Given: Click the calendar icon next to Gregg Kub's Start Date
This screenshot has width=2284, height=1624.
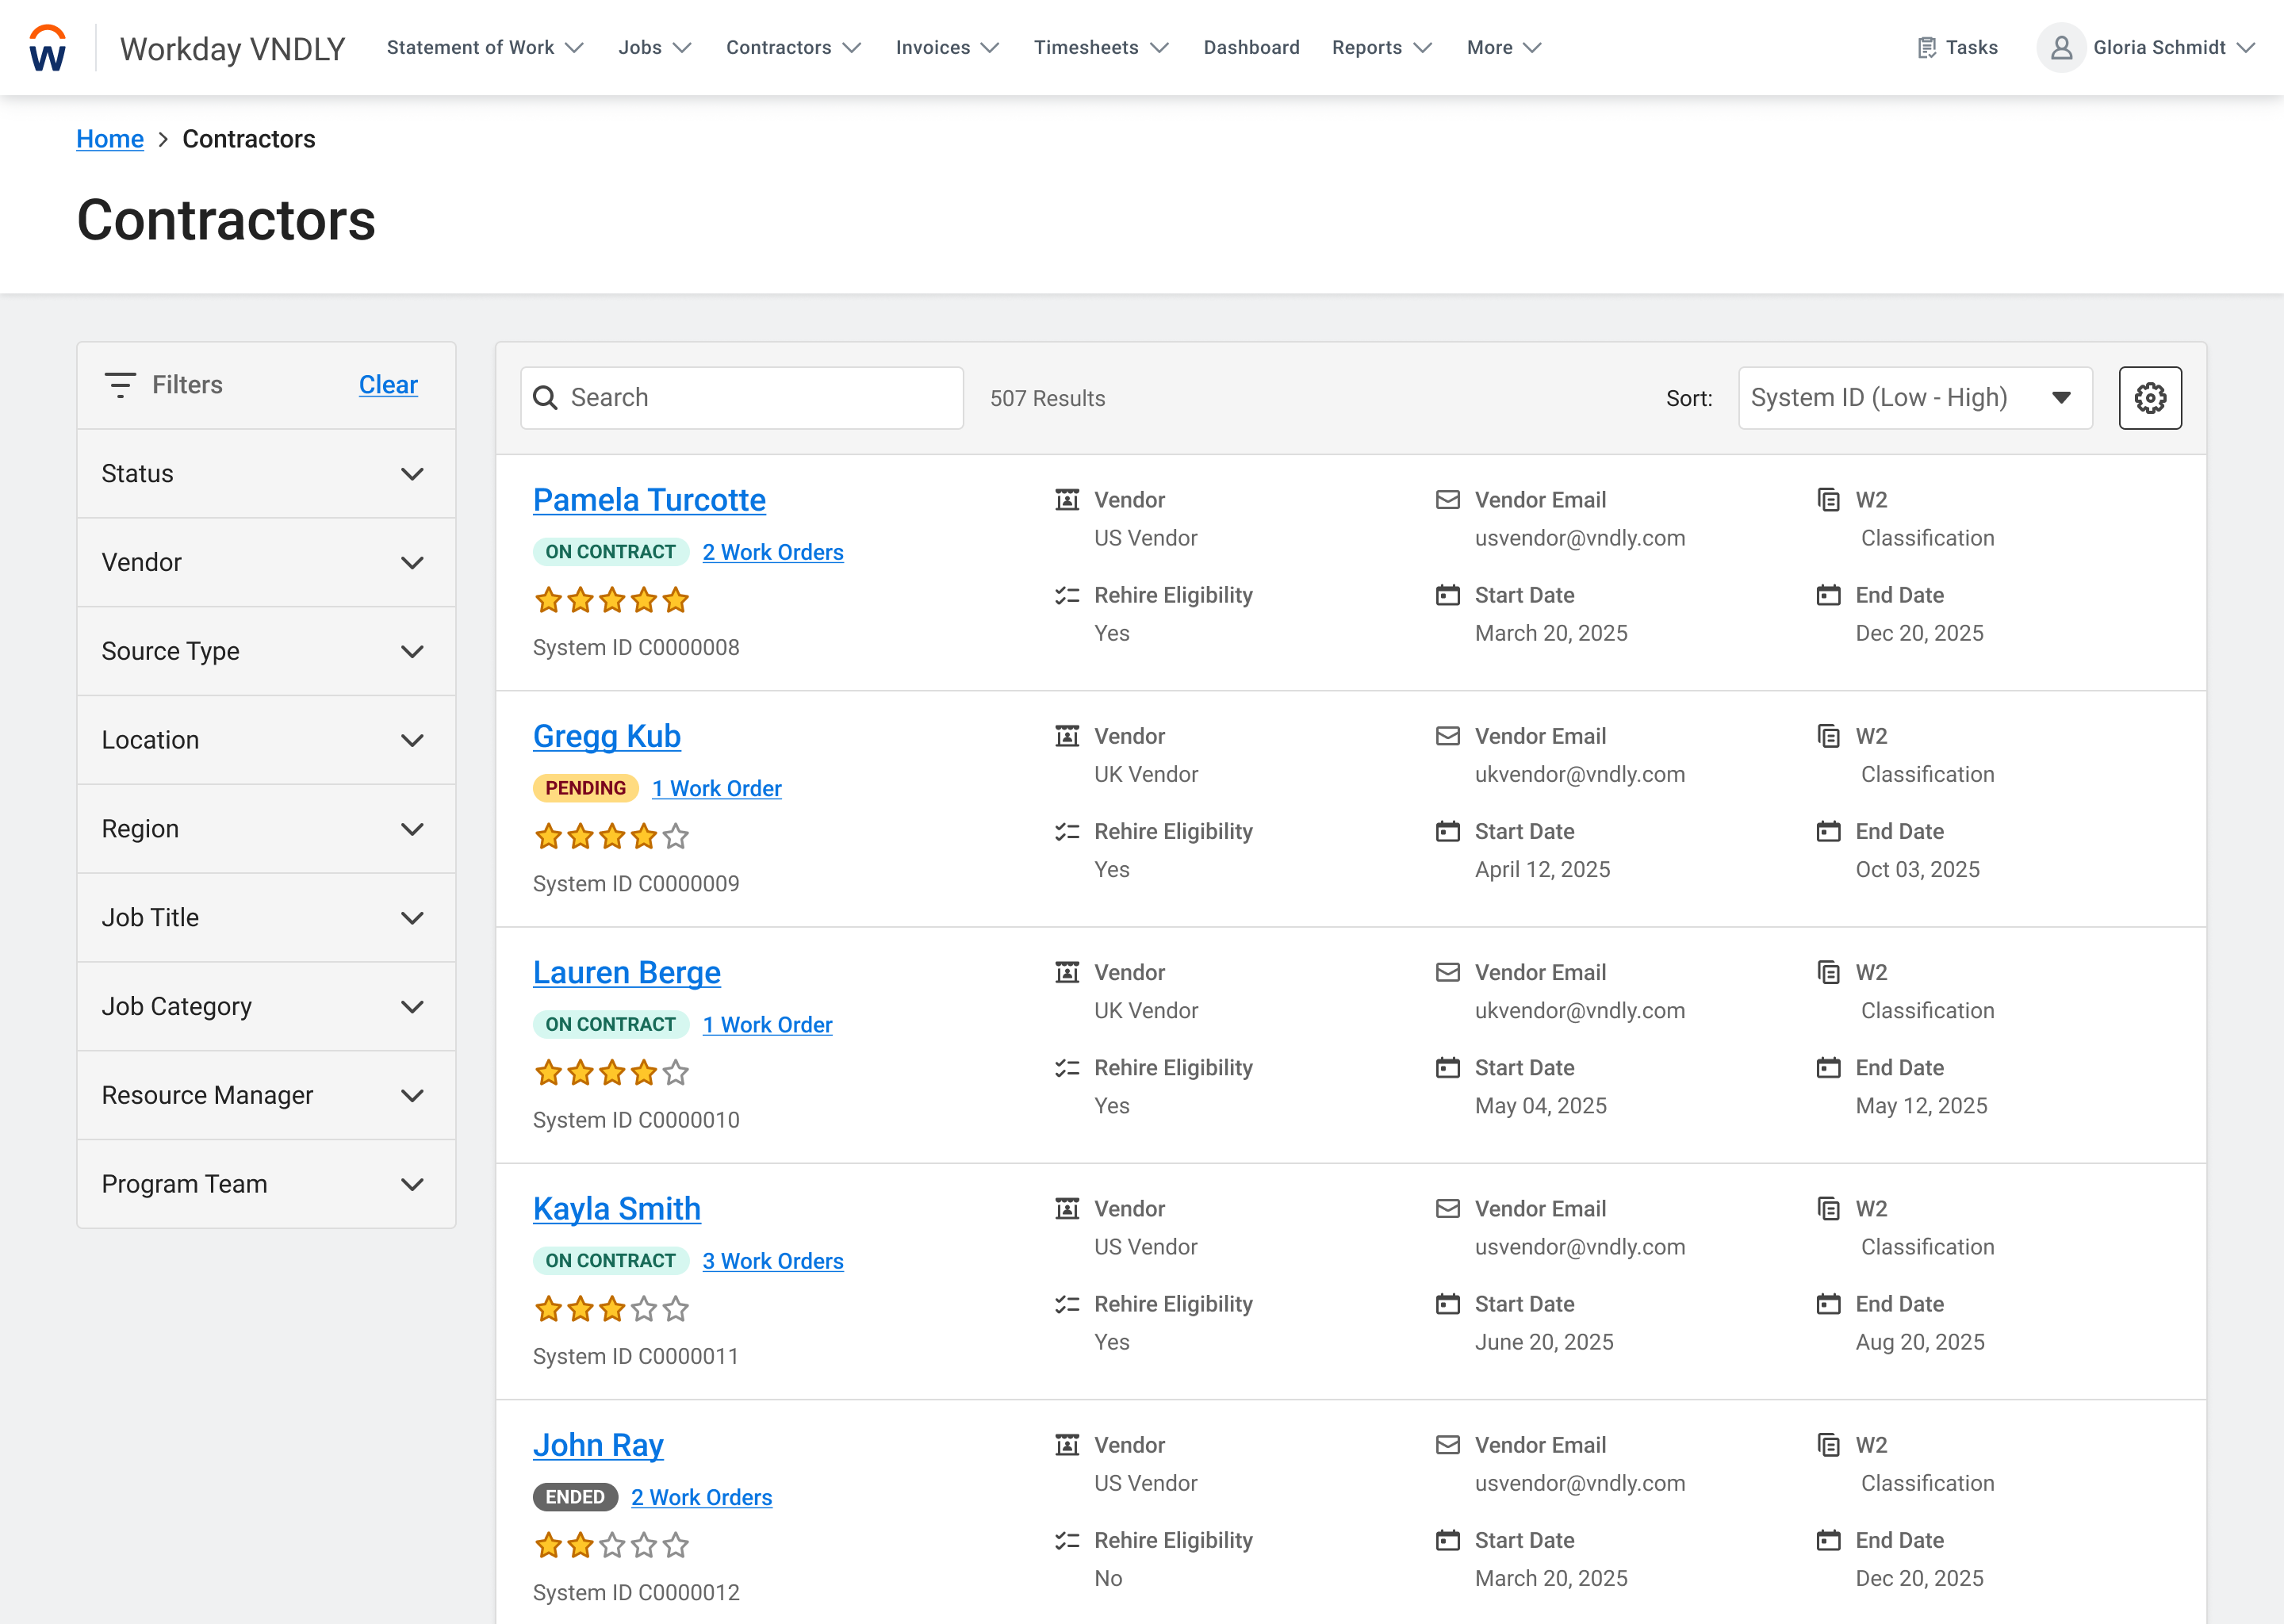Looking at the screenshot, I should tap(1448, 831).
